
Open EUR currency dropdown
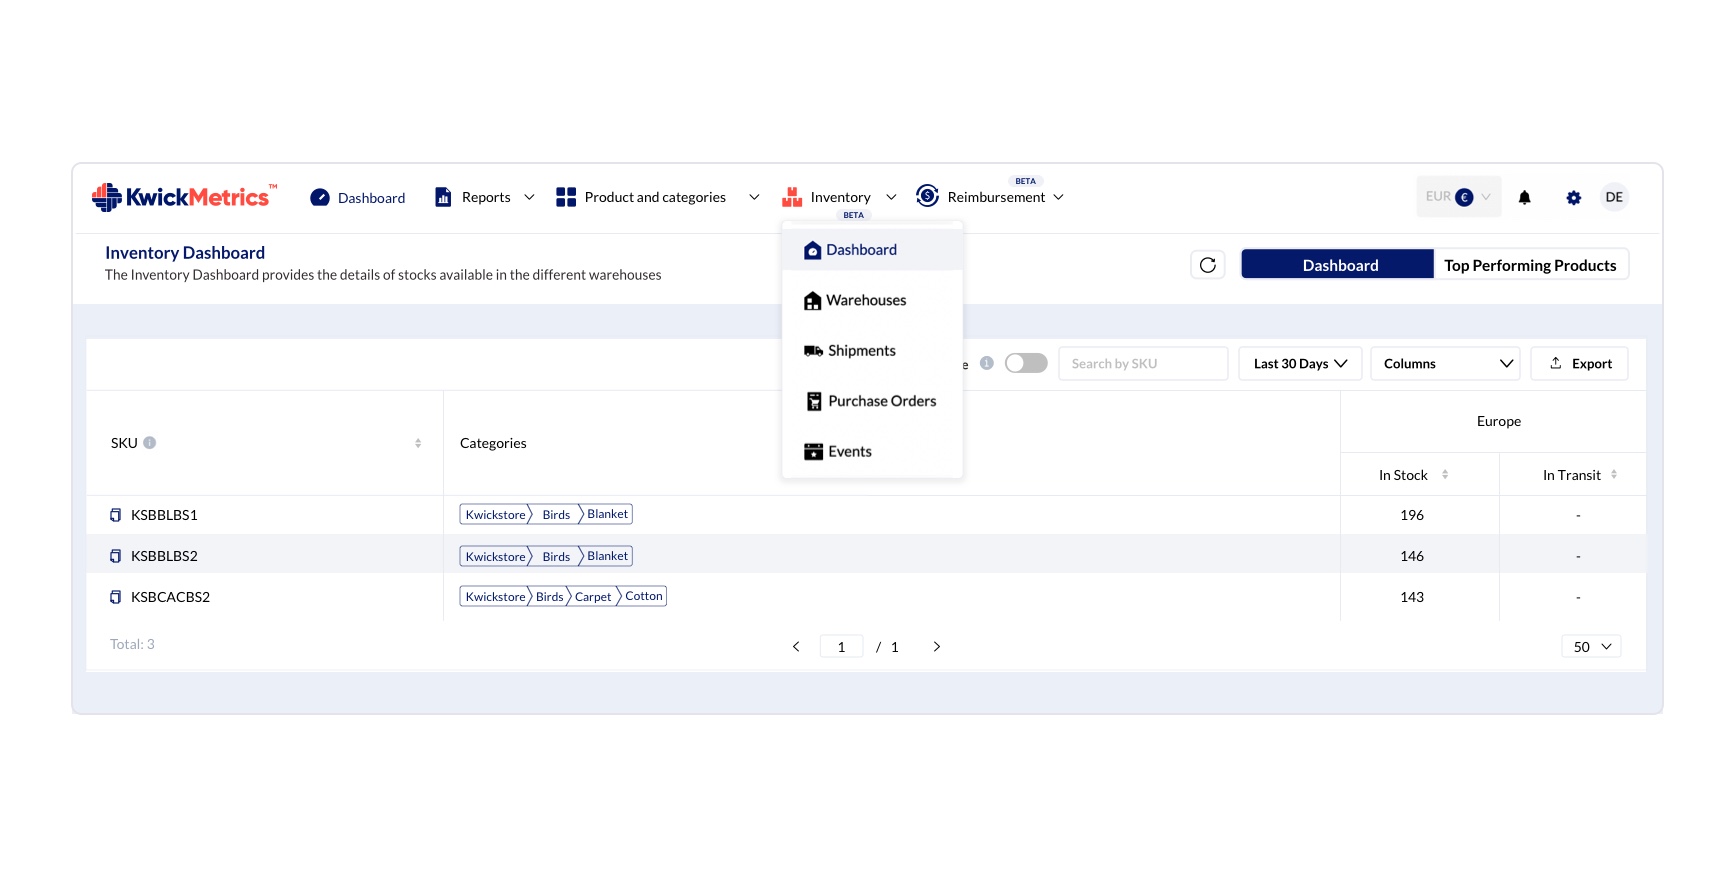pyautogui.click(x=1459, y=197)
